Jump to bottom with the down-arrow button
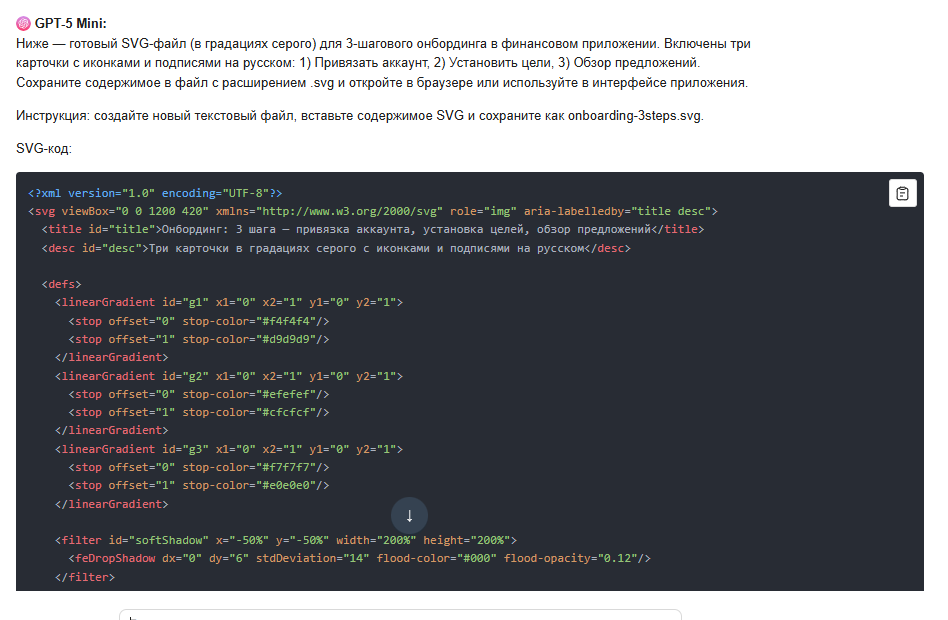Viewport: 948px width, 620px height. point(409,515)
